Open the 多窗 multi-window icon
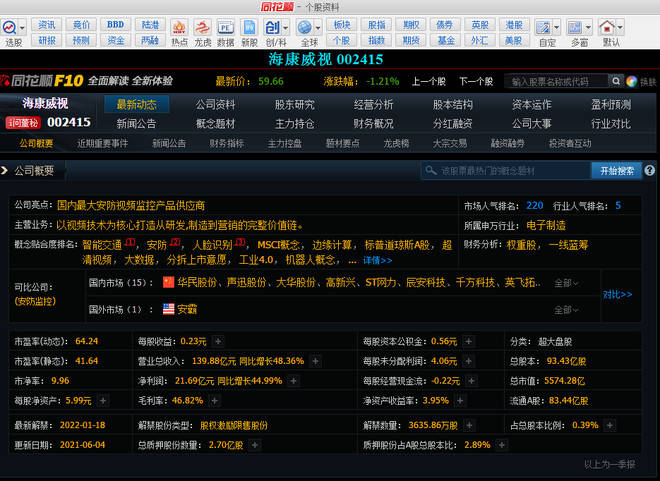This screenshot has height=481, width=660. click(575, 28)
